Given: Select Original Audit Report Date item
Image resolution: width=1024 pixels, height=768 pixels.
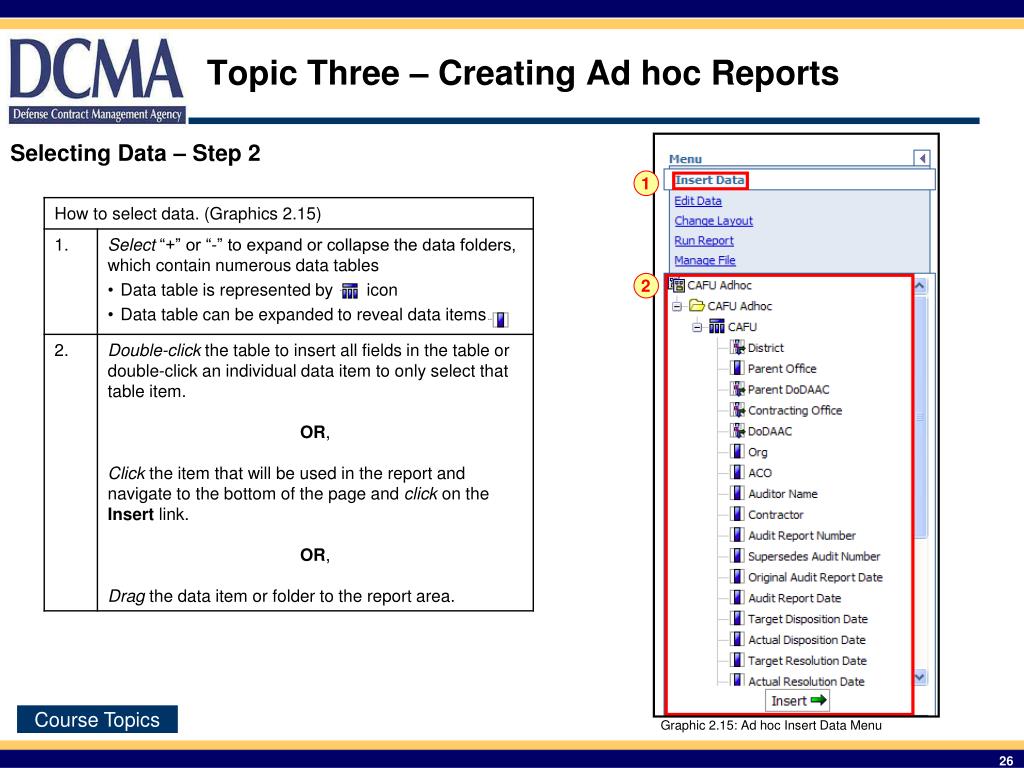Looking at the screenshot, I should click(x=815, y=578).
